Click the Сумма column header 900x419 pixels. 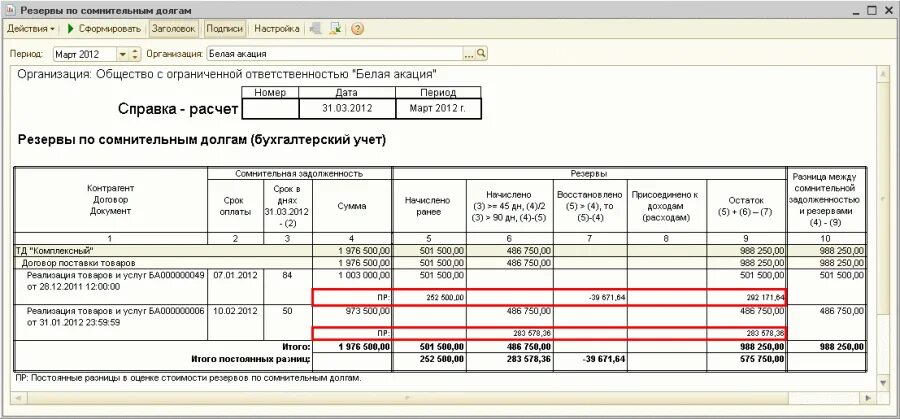pos(352,206)
